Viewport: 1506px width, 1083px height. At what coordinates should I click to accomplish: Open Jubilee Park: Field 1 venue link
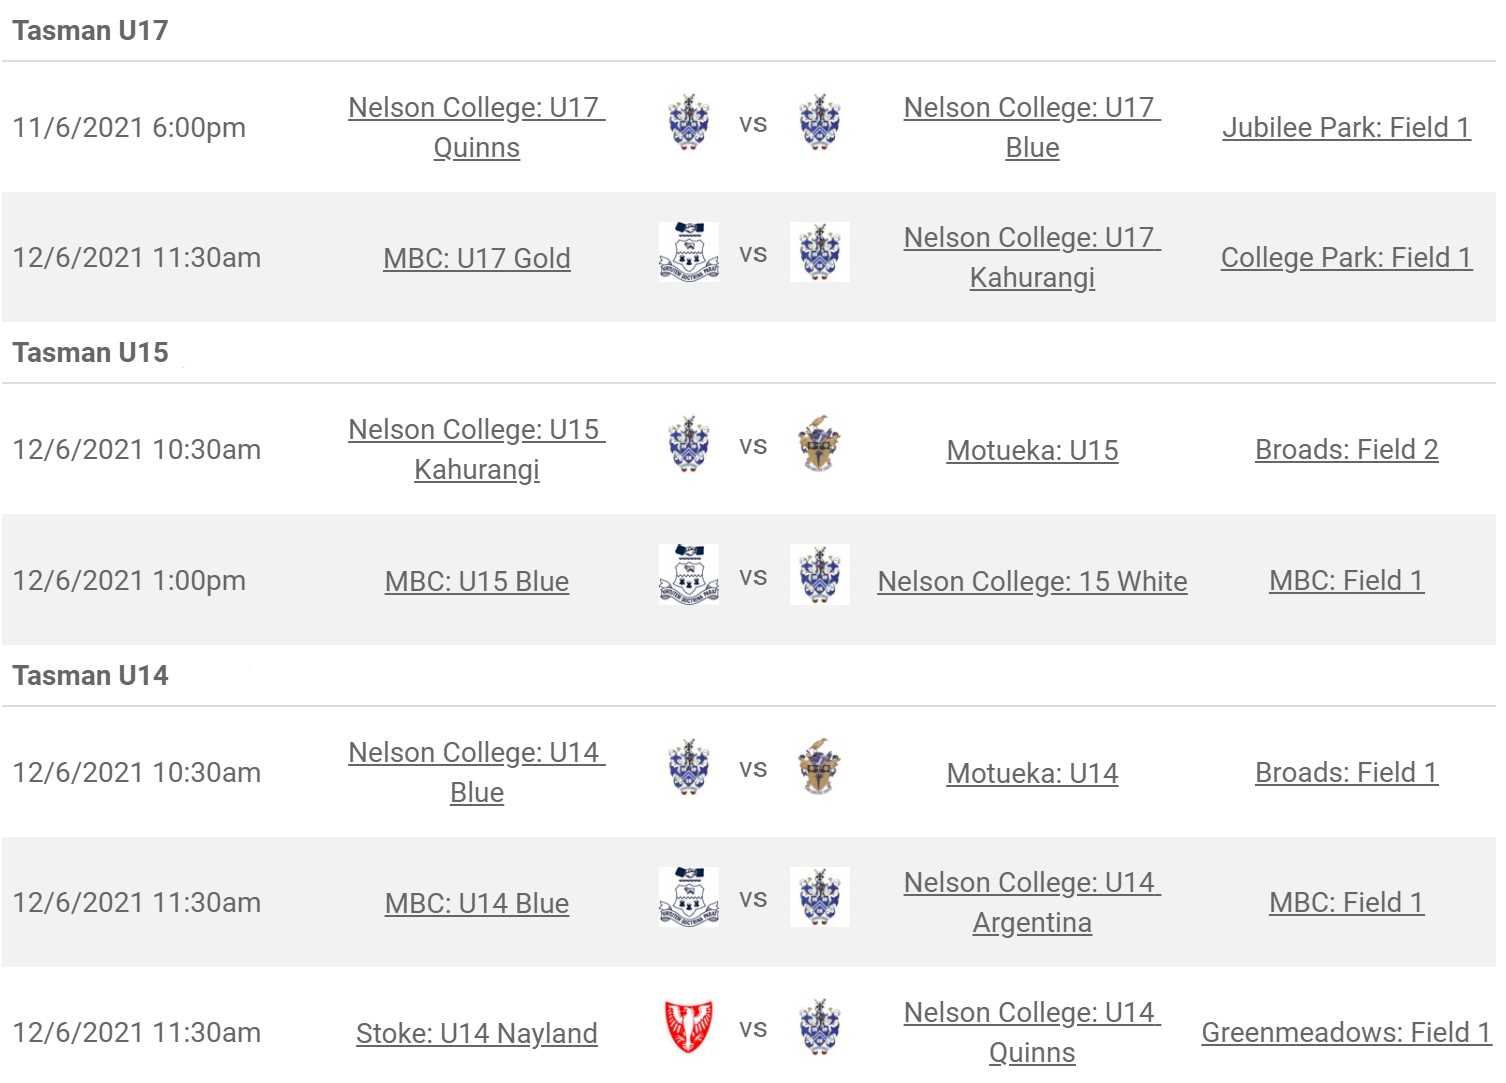tap(1346, 127)
